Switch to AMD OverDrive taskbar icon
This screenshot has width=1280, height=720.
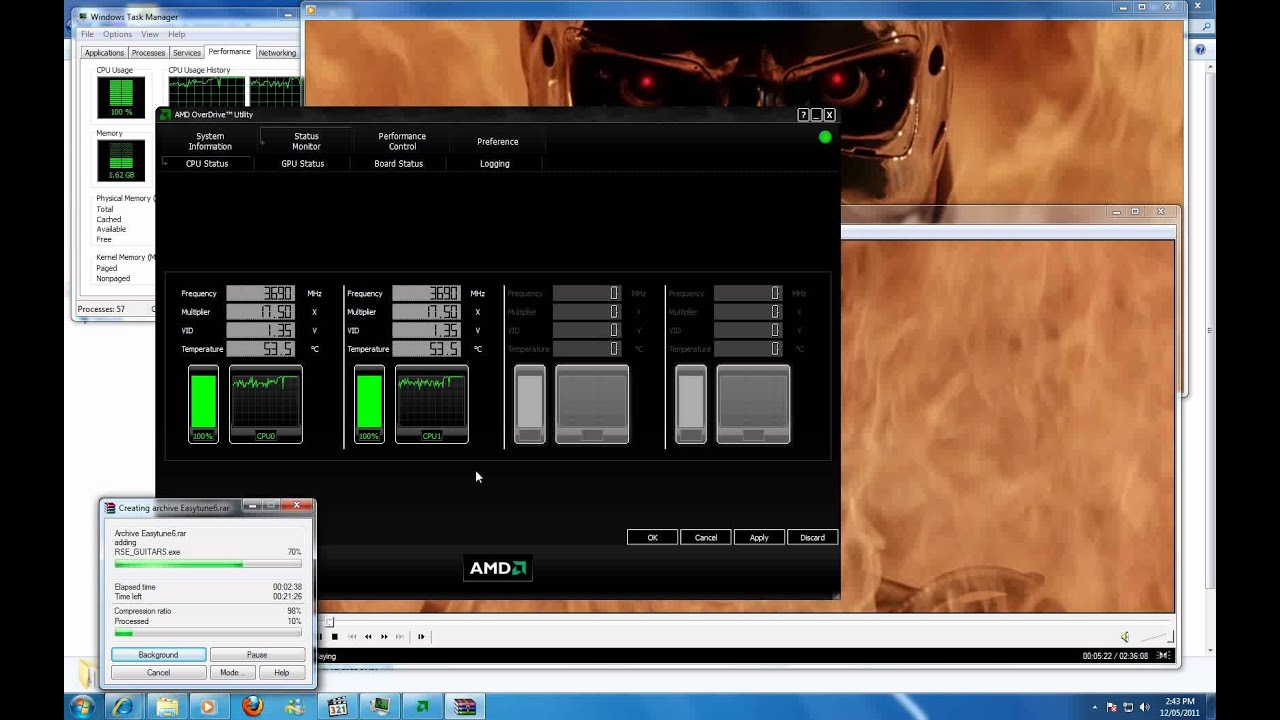point(423,706)
